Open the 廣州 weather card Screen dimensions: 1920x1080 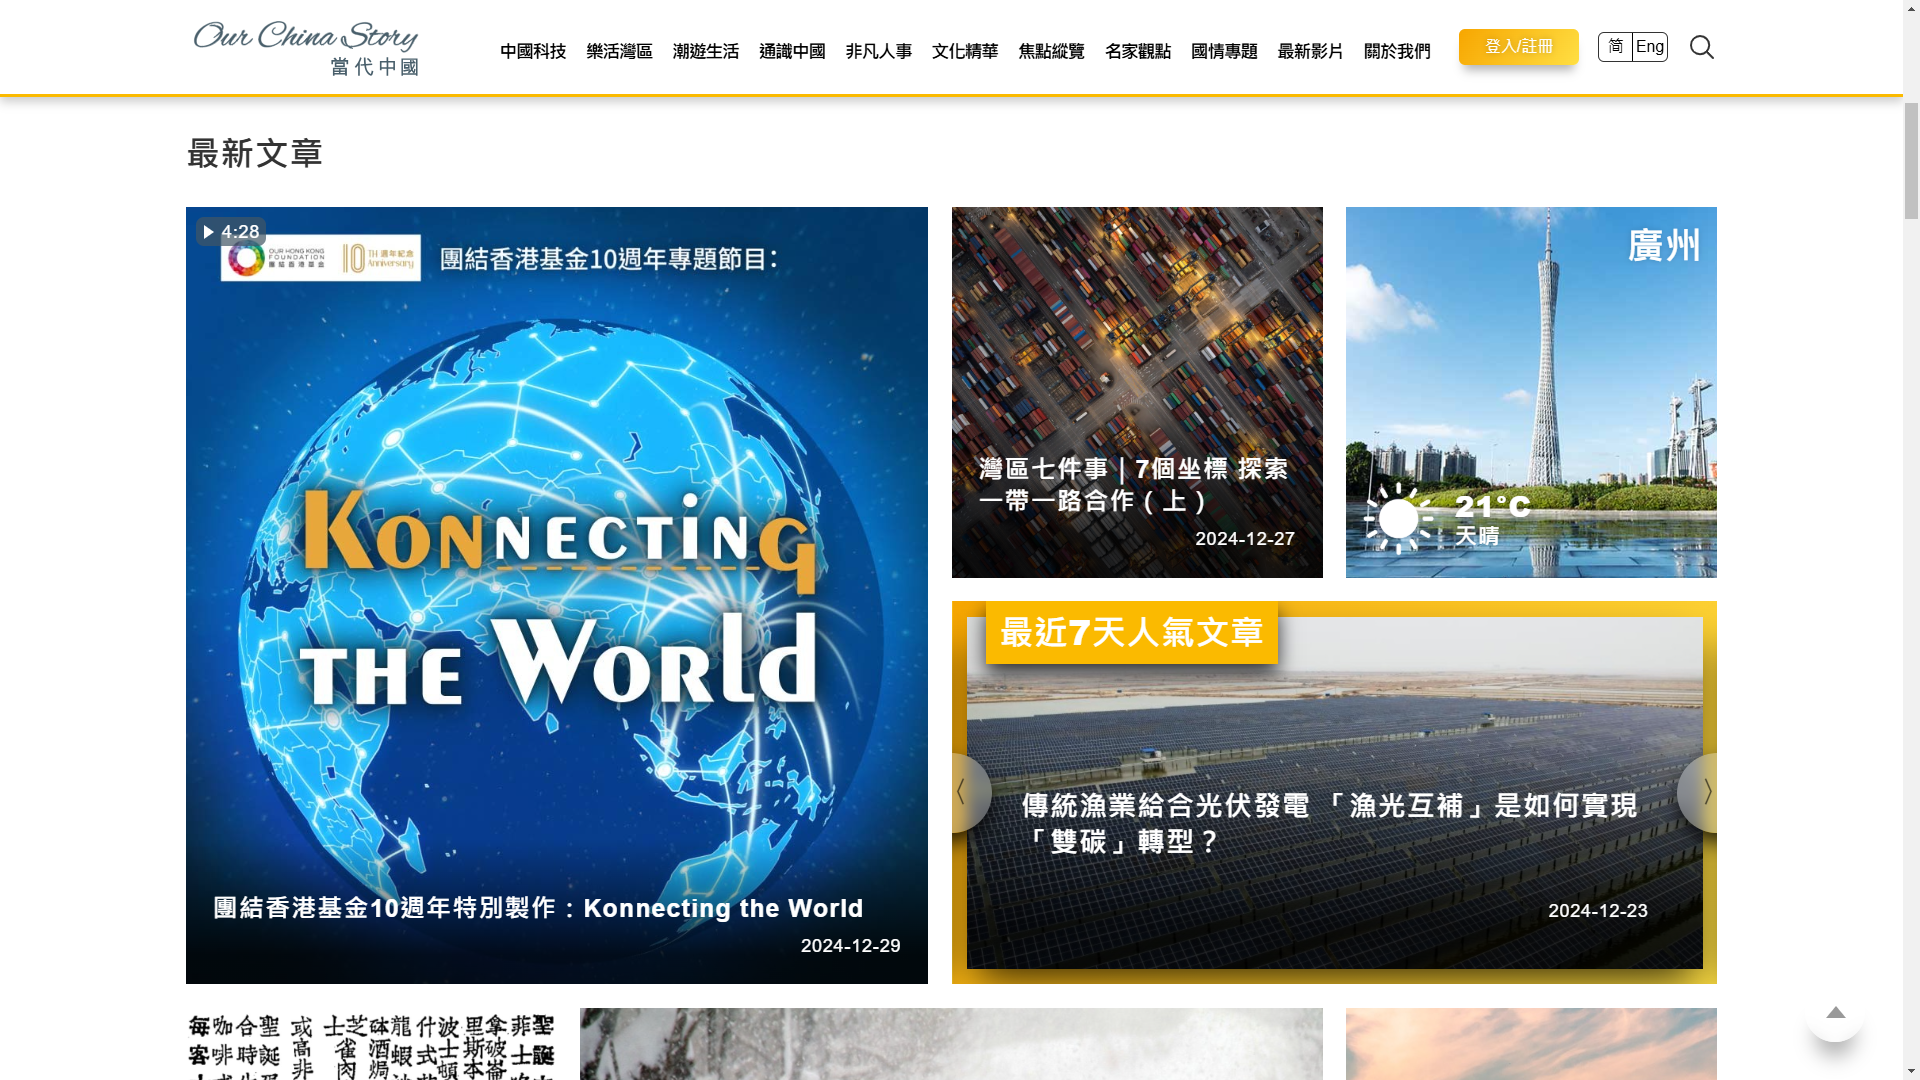click(x=1531, y=392)
